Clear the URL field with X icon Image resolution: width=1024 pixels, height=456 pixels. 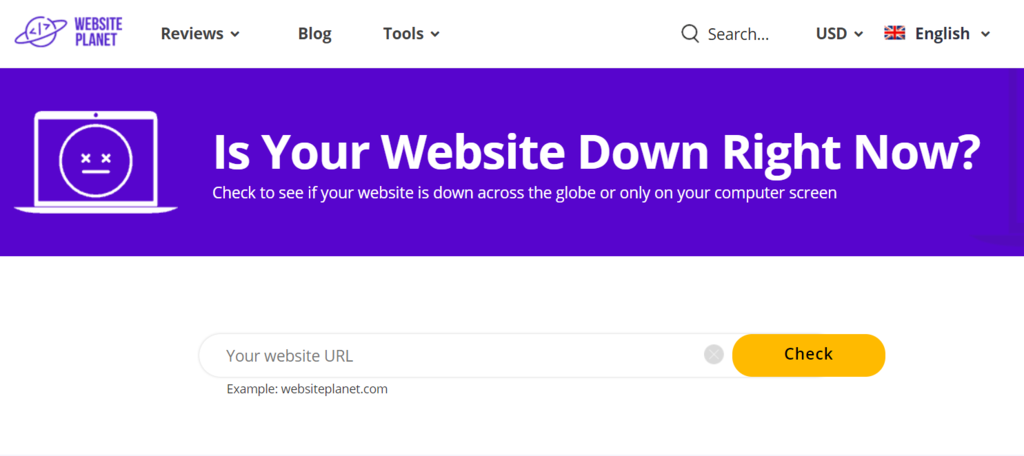click(x=714, y=355)
